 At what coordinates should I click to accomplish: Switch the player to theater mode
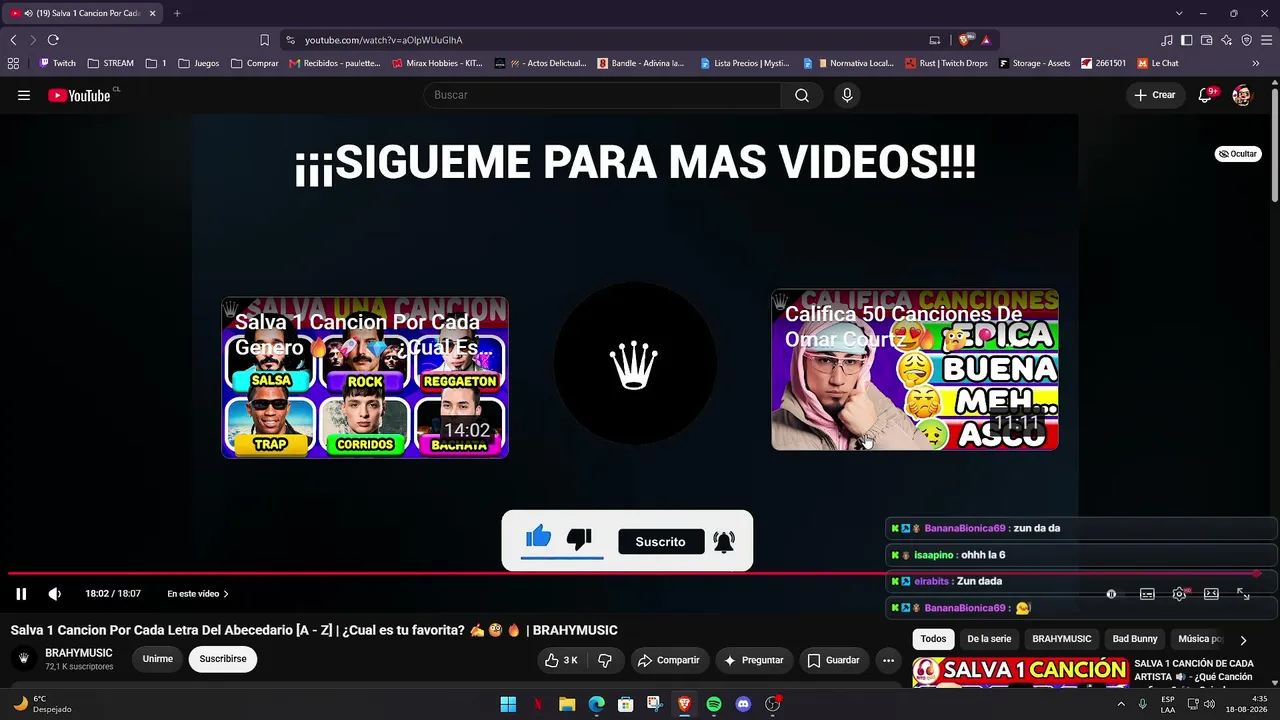pyautogui.click(x=1211, y=594)
